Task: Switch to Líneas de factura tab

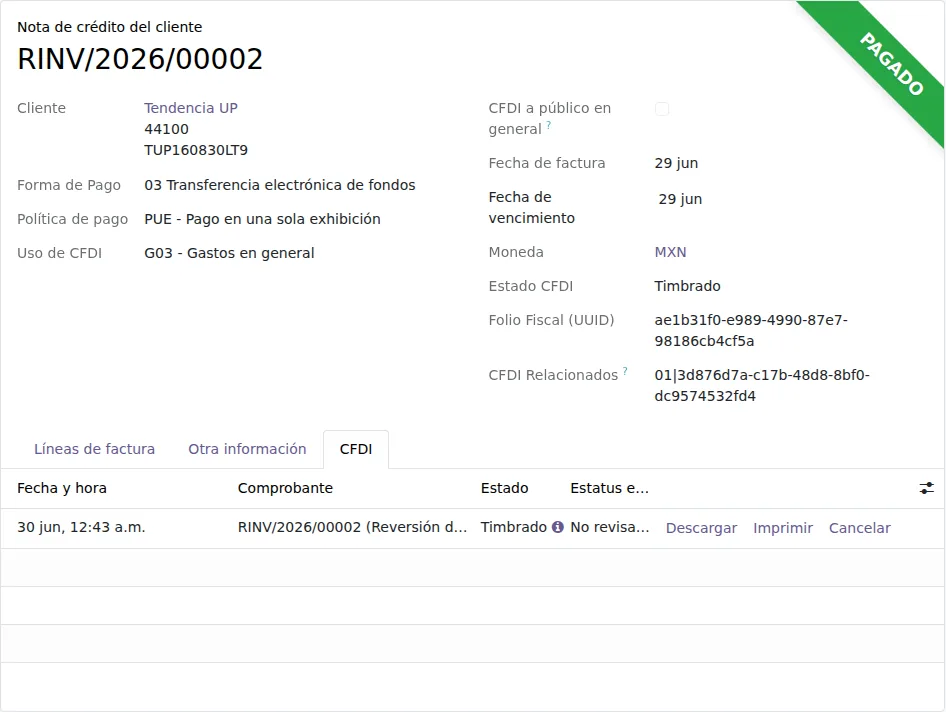Action: pos(94,449)
